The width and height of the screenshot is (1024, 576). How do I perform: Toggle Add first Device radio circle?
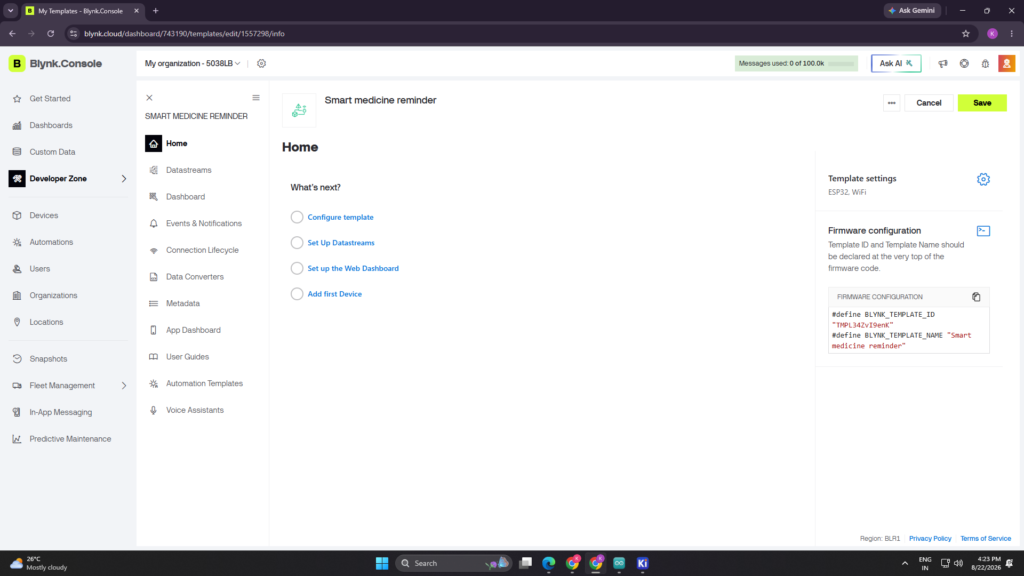(296, 294)
